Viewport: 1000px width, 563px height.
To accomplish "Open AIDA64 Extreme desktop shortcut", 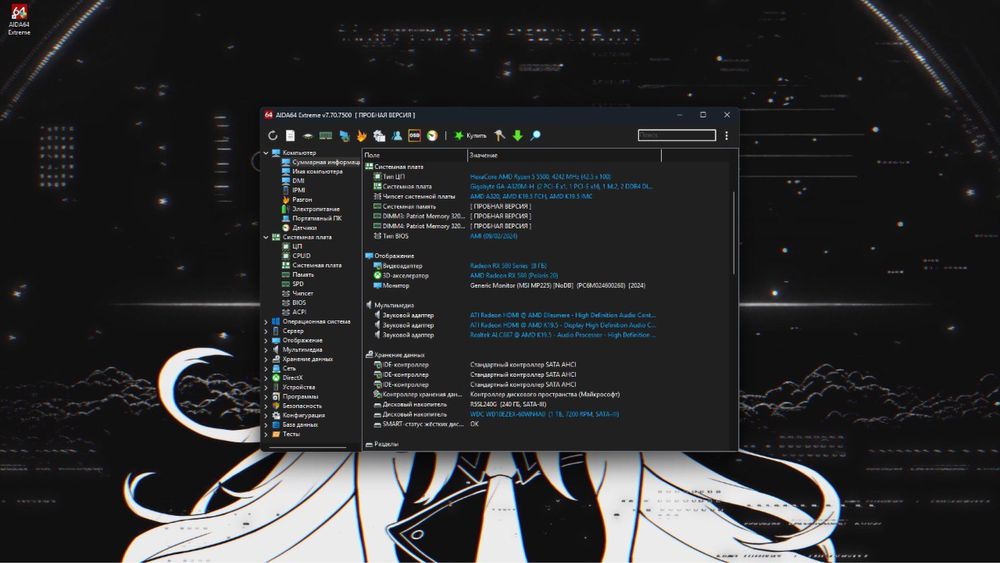I will coord(19,20).
